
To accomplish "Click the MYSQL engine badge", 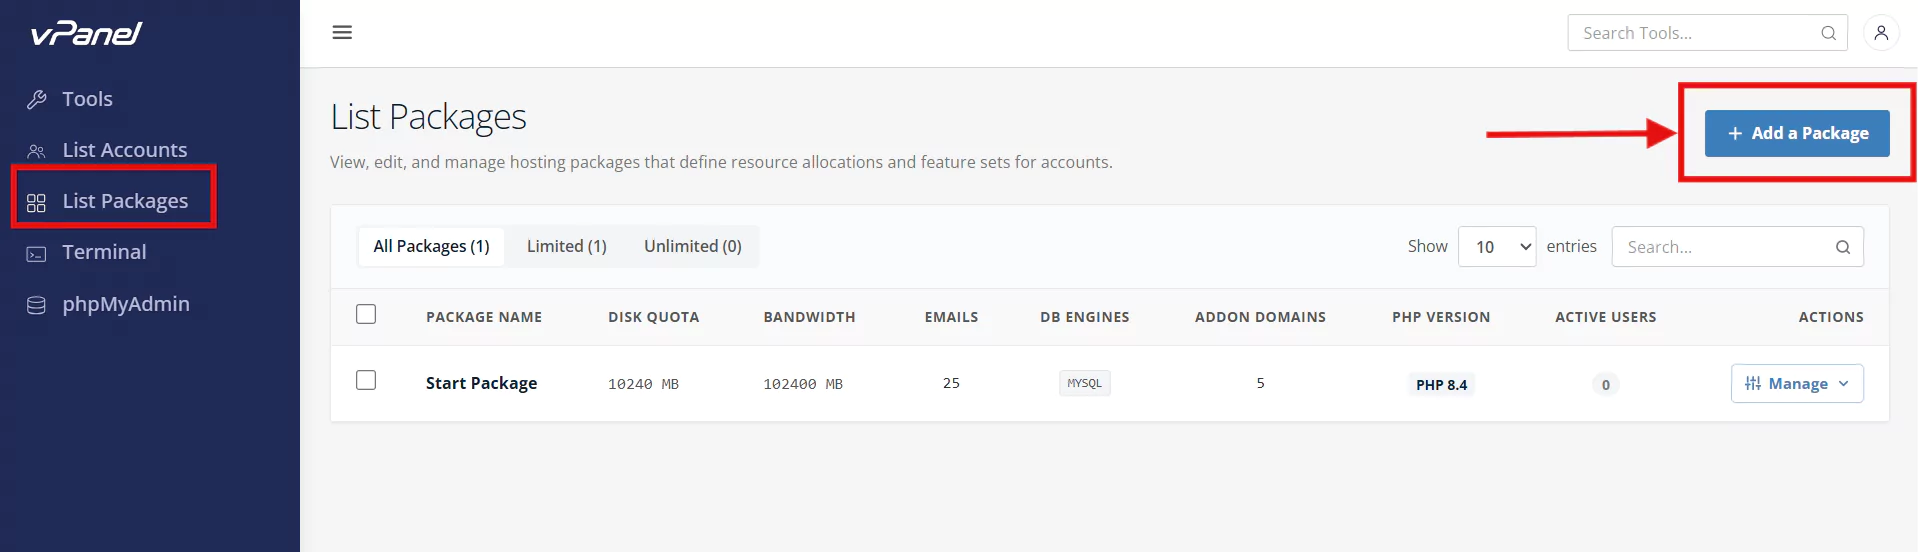I will (1084, 383).
